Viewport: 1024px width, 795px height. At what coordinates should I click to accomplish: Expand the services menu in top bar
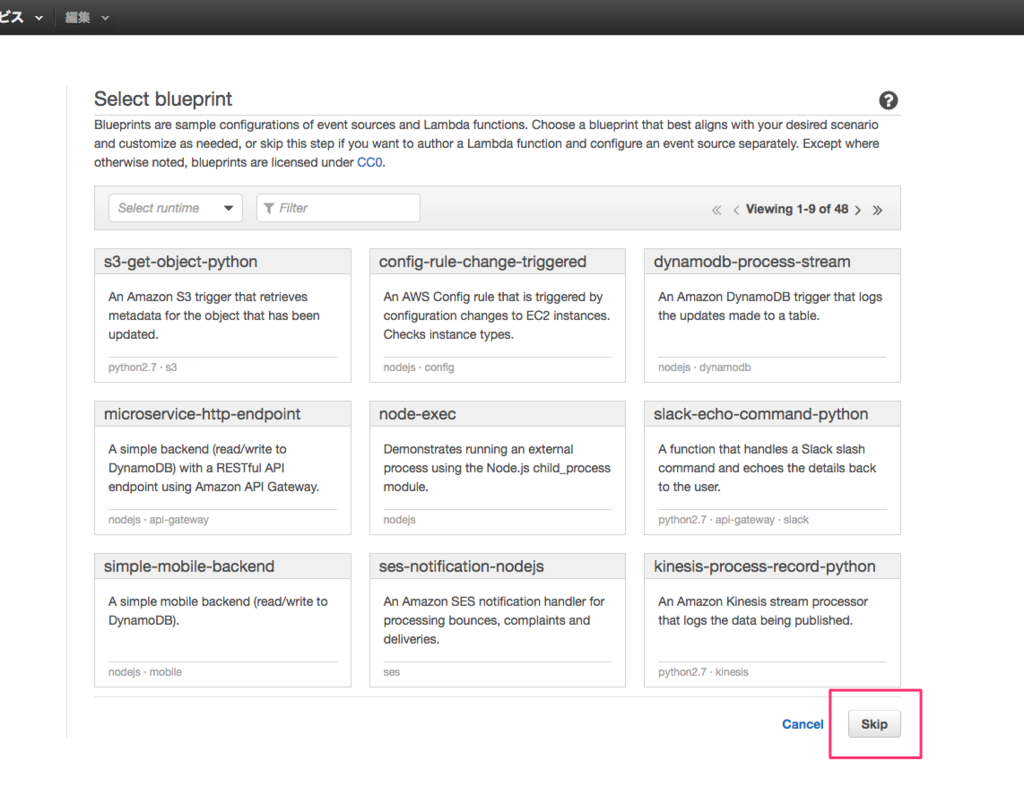[22, 17]
